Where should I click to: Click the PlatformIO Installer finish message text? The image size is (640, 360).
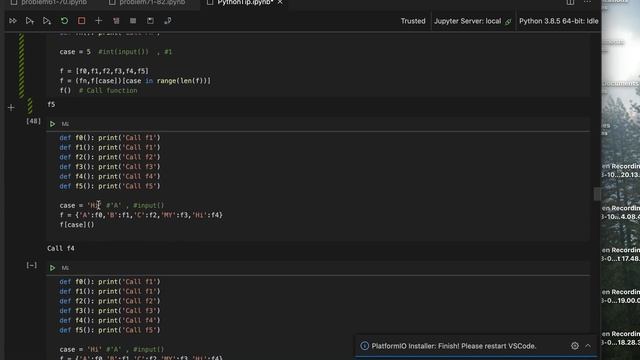pos(453,346)
